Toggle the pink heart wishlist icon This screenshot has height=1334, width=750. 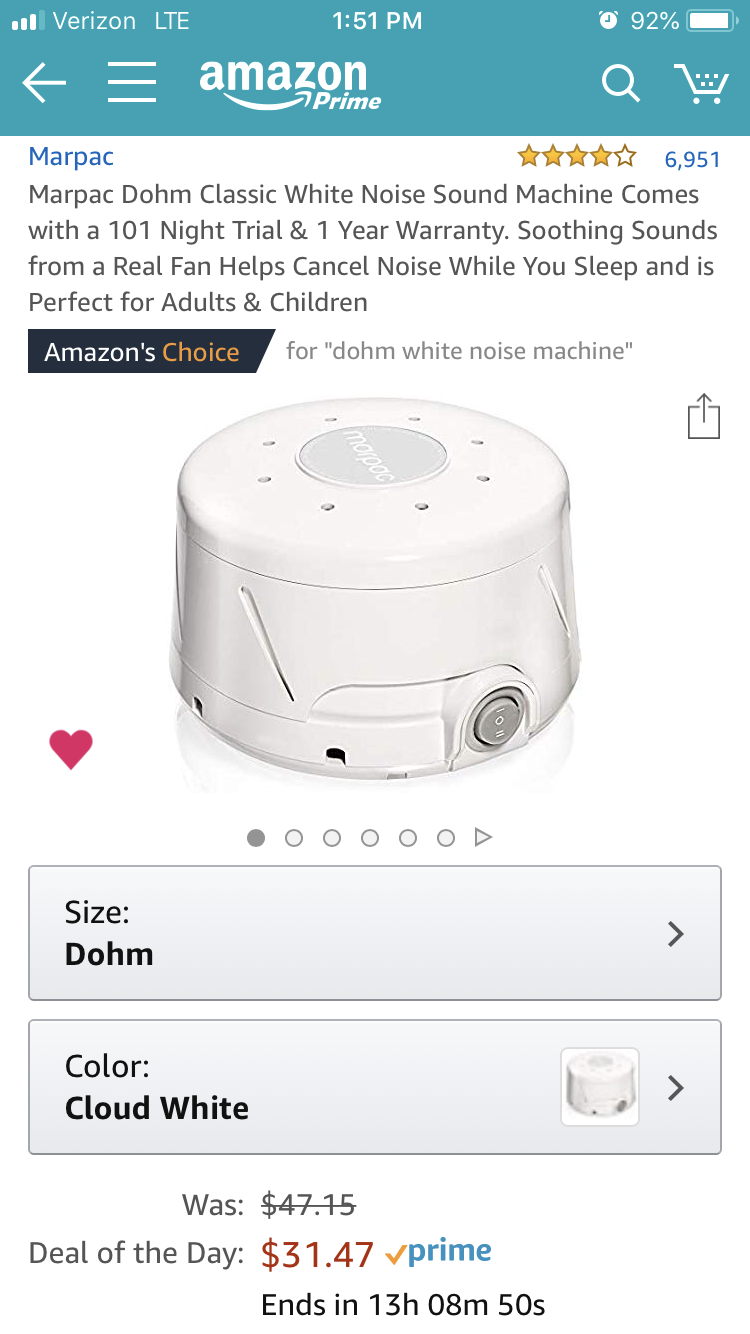[71, 749]
